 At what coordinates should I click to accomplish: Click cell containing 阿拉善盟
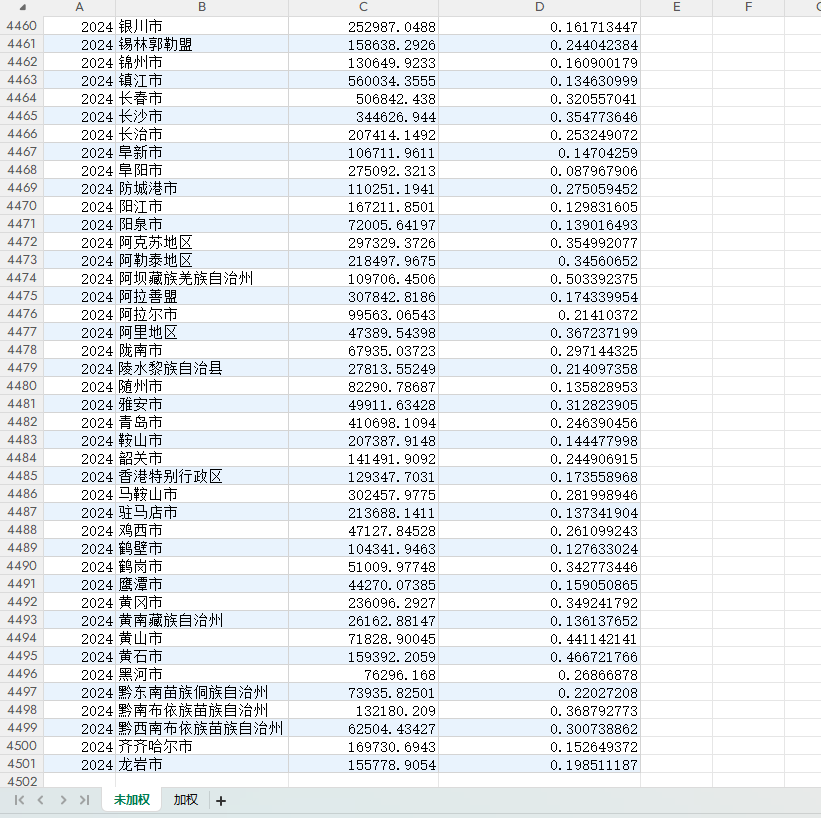[x=202, y=296]
